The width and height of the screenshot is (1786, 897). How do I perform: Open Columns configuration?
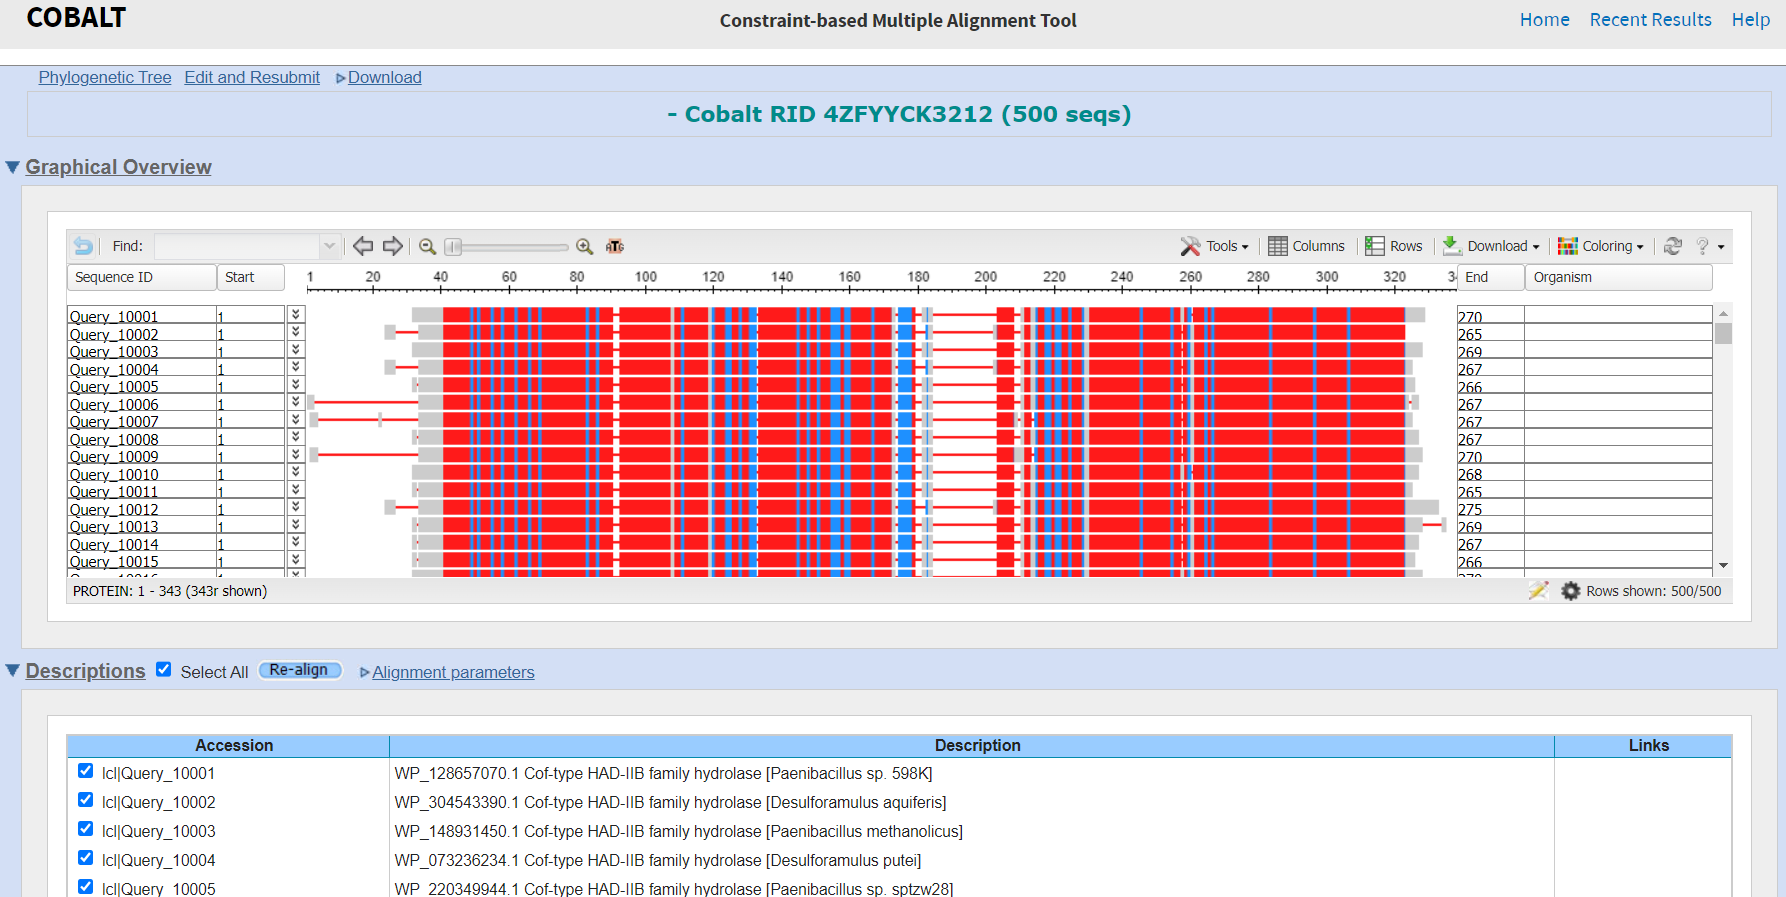[x=1306, y=246]
